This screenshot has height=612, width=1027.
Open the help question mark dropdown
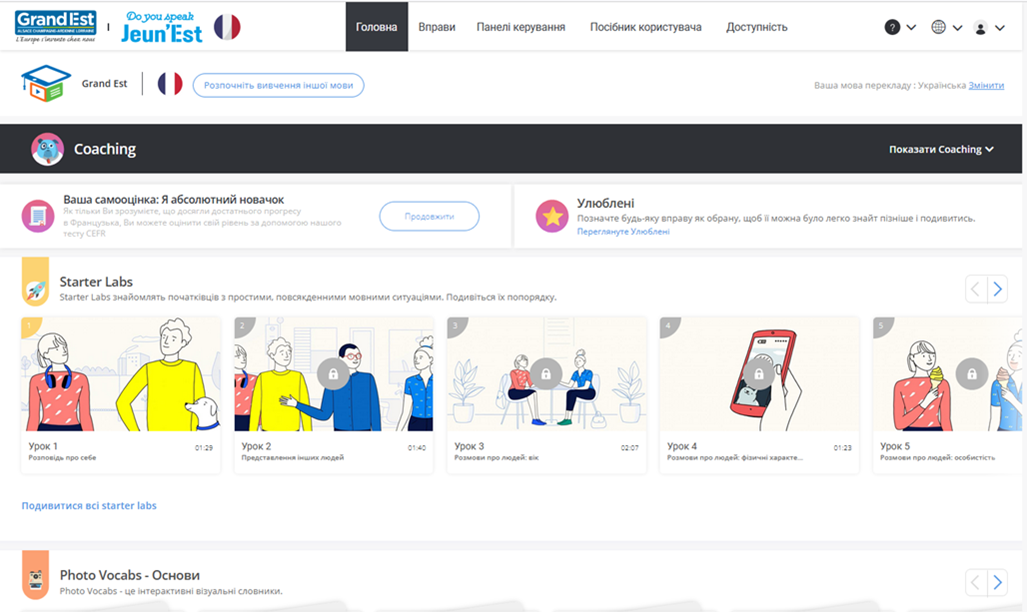click(900, 27)
